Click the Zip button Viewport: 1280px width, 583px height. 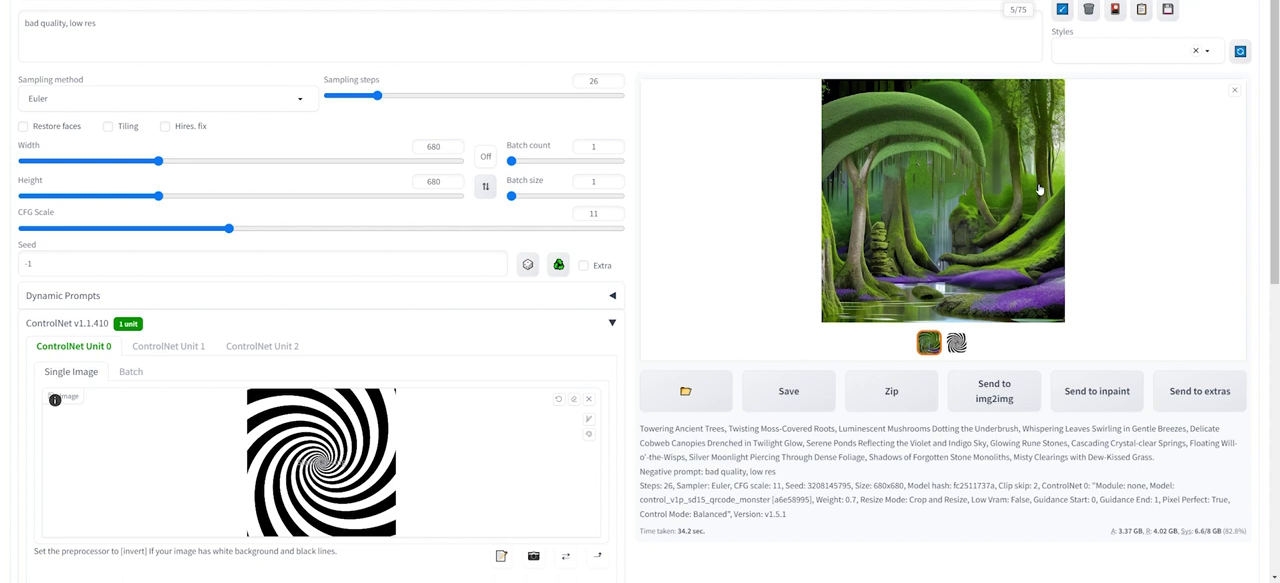891,391
